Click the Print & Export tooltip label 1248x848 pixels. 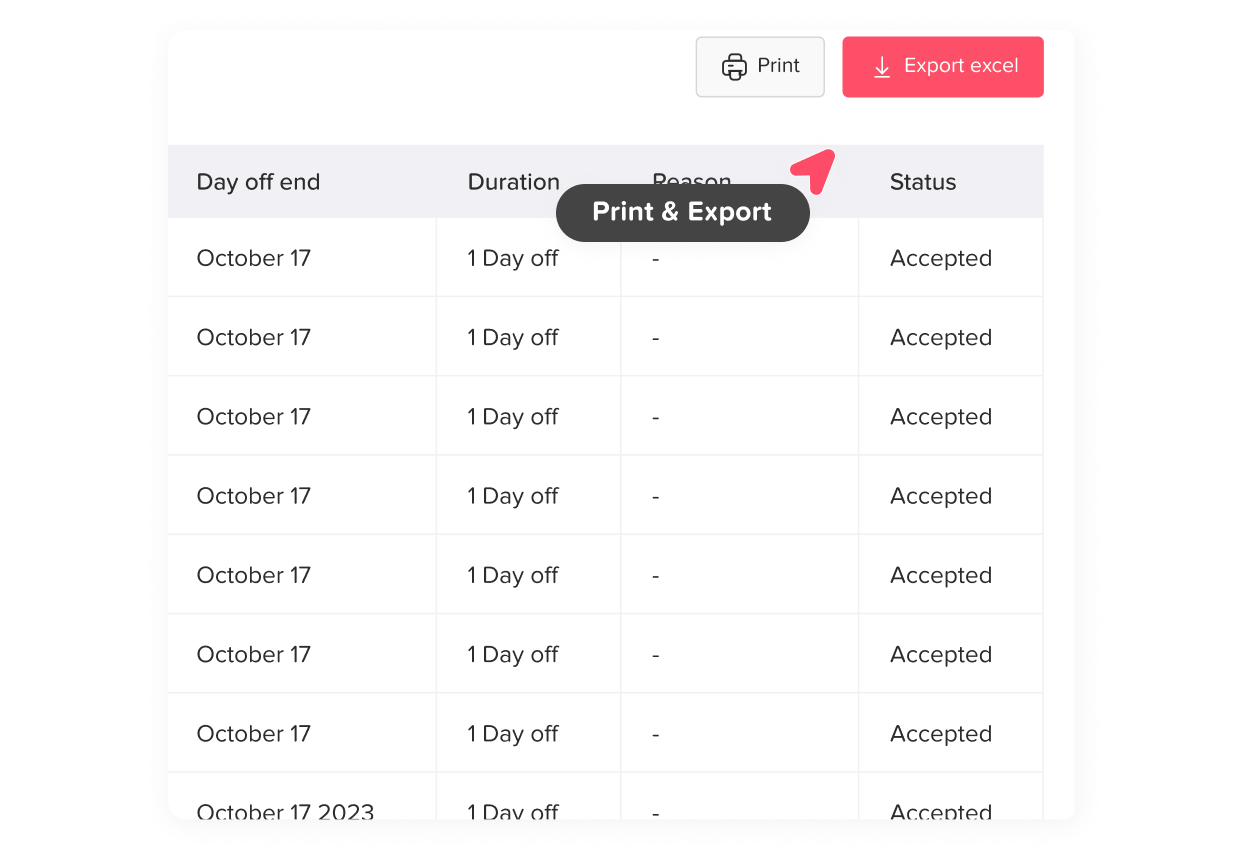click(682, 212)
